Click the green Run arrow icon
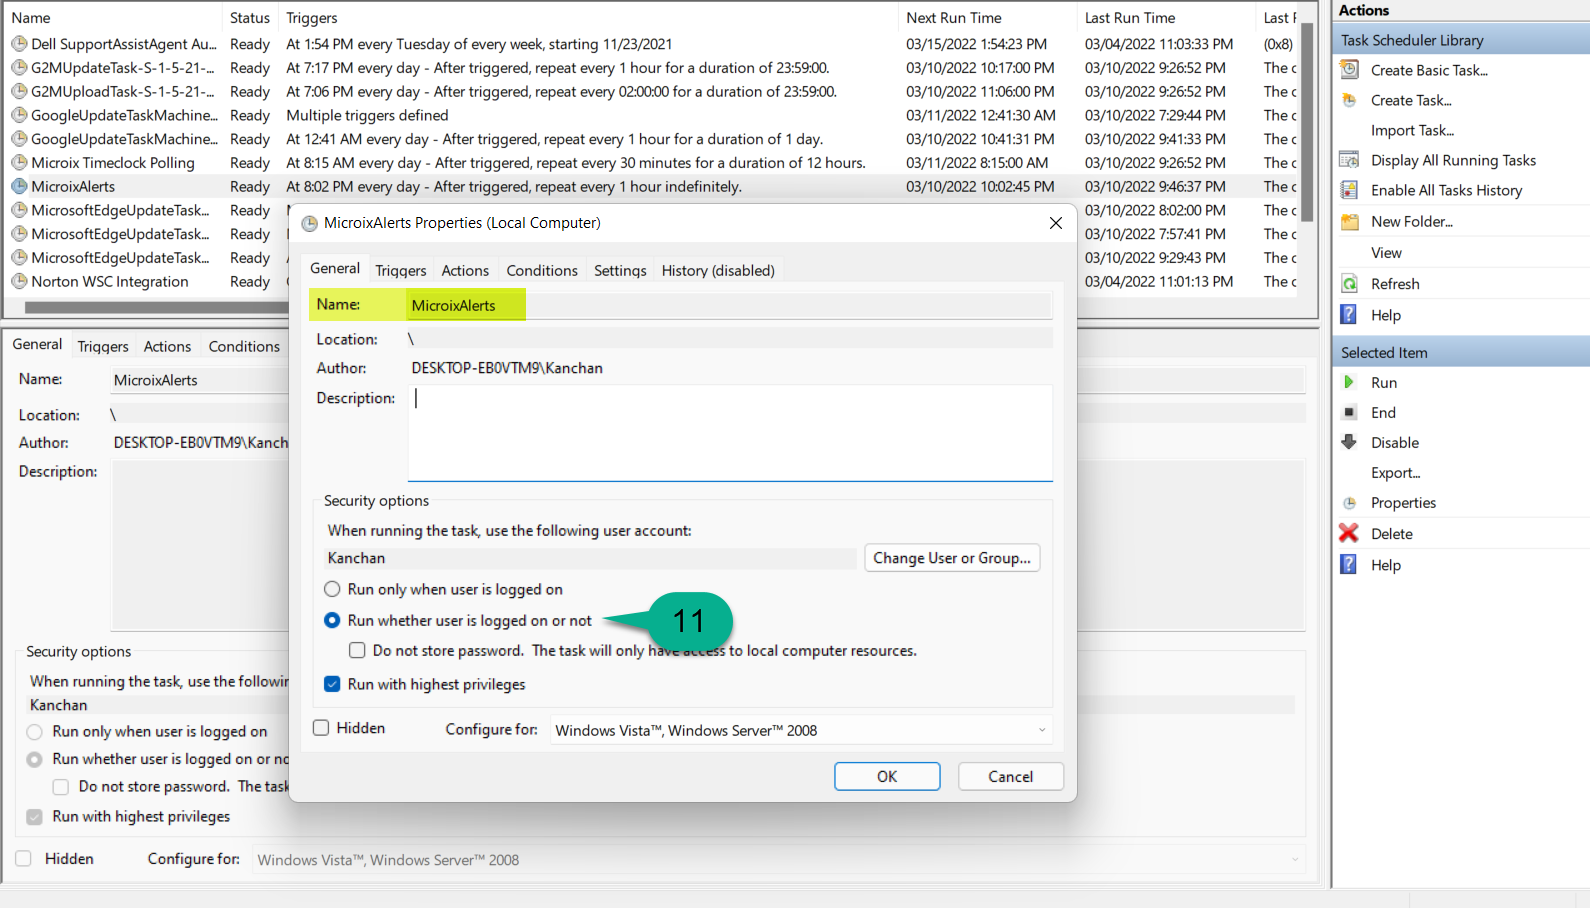 pos(1349,382)
